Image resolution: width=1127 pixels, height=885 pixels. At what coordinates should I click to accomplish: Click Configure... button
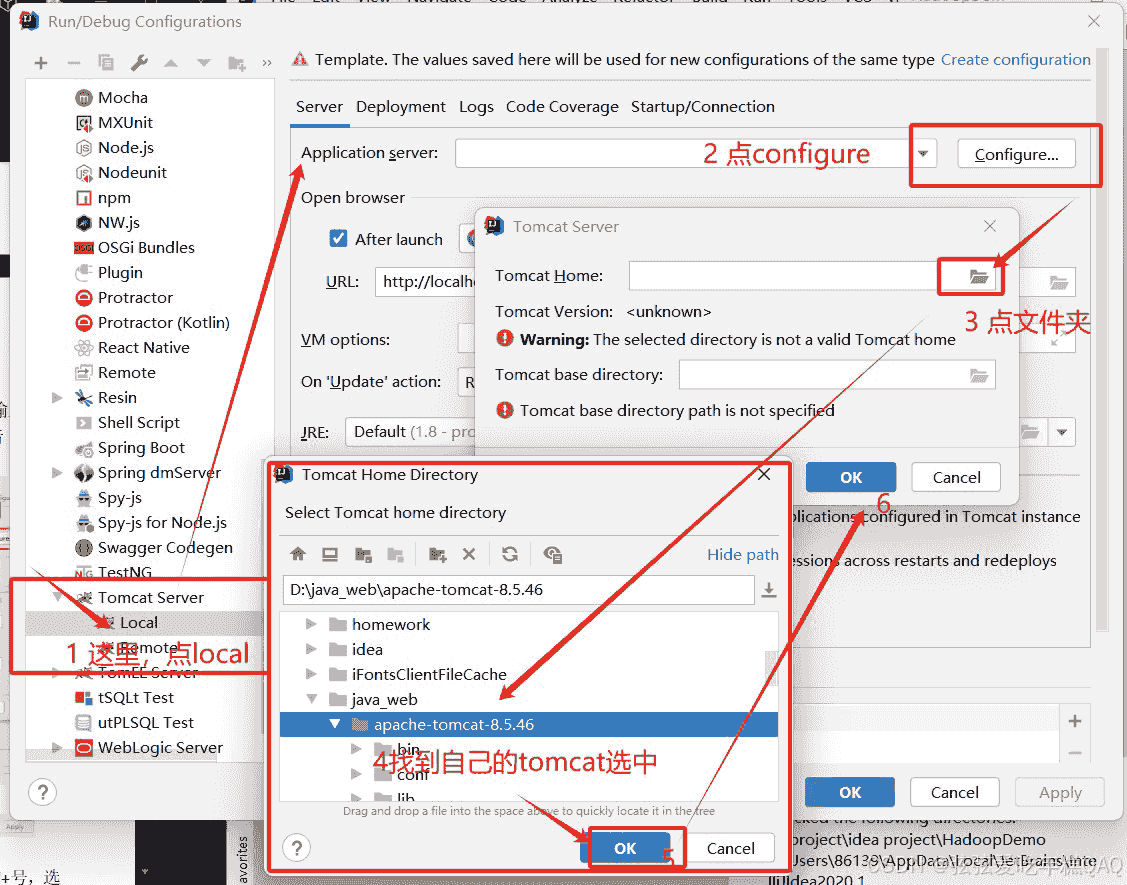click(1016, 155)
